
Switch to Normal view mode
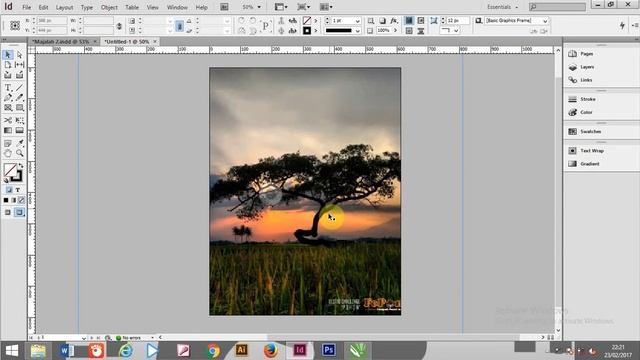tap(8, 213)
